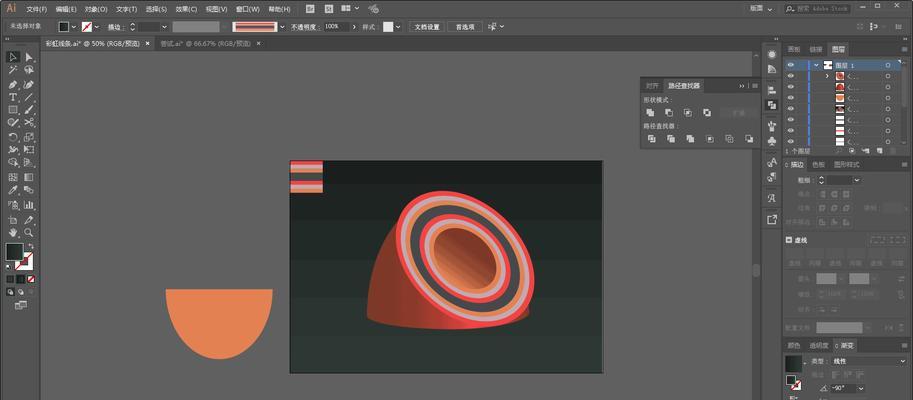
Task: Open the 对象(O) menu
Action: [x=96, y=9]
